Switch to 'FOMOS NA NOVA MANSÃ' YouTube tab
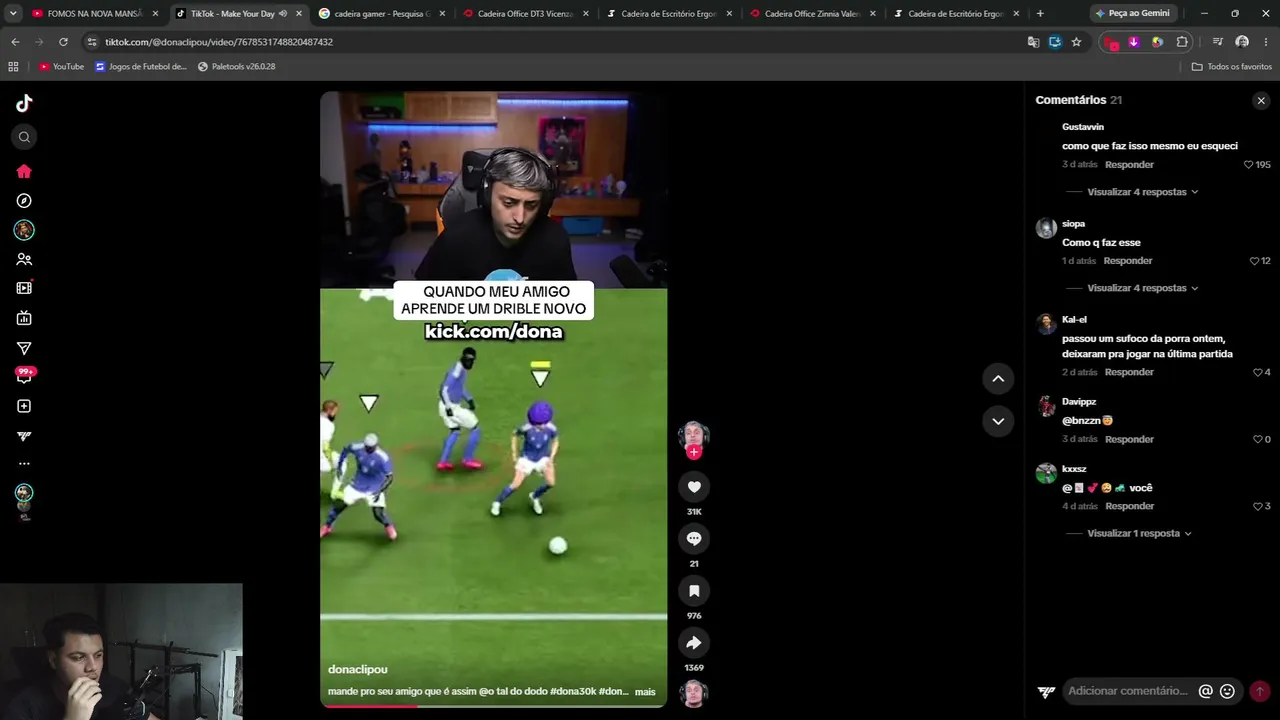 (95, 14)
